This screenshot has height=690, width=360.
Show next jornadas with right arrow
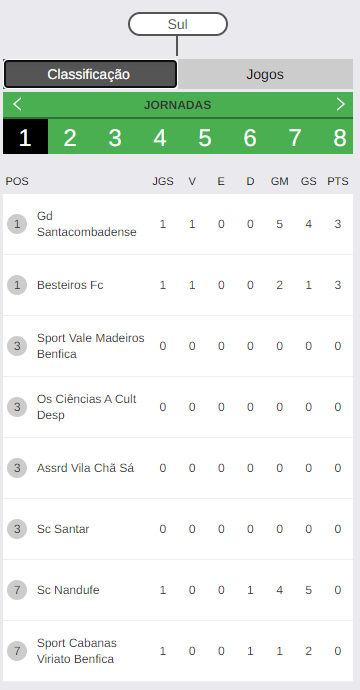pos(340,105)
